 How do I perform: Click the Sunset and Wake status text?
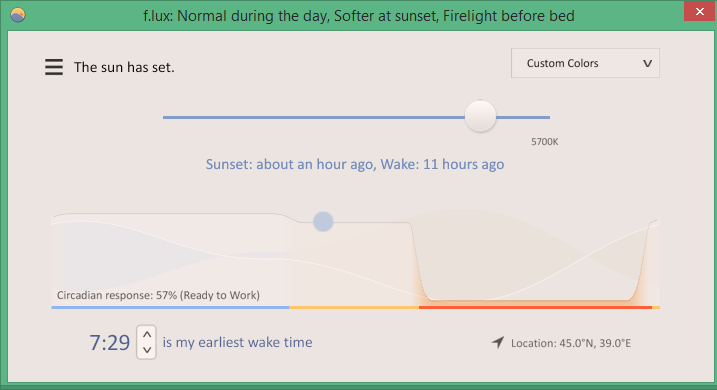[355, 164]
